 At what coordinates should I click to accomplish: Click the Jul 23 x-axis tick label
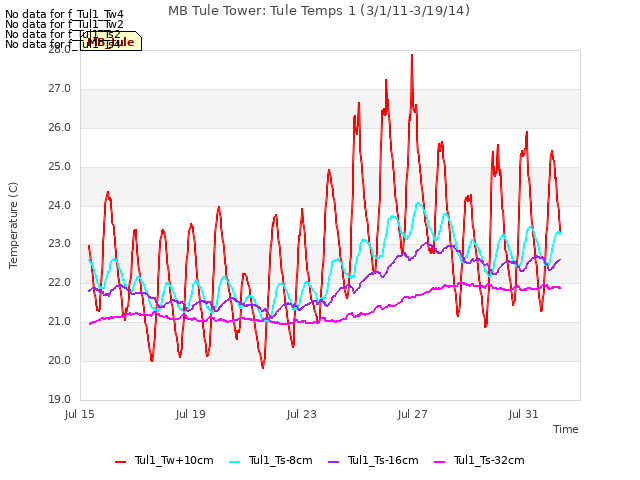pyautogui.click(x=302, y=414)
